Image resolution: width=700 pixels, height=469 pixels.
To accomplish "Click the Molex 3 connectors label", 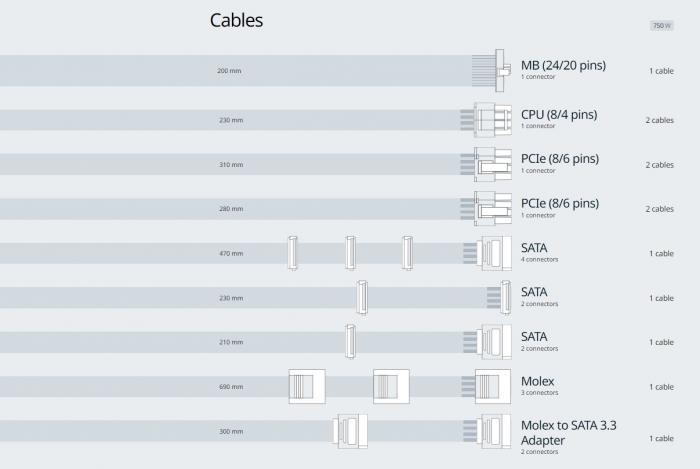I will click(x=539, y=393).
